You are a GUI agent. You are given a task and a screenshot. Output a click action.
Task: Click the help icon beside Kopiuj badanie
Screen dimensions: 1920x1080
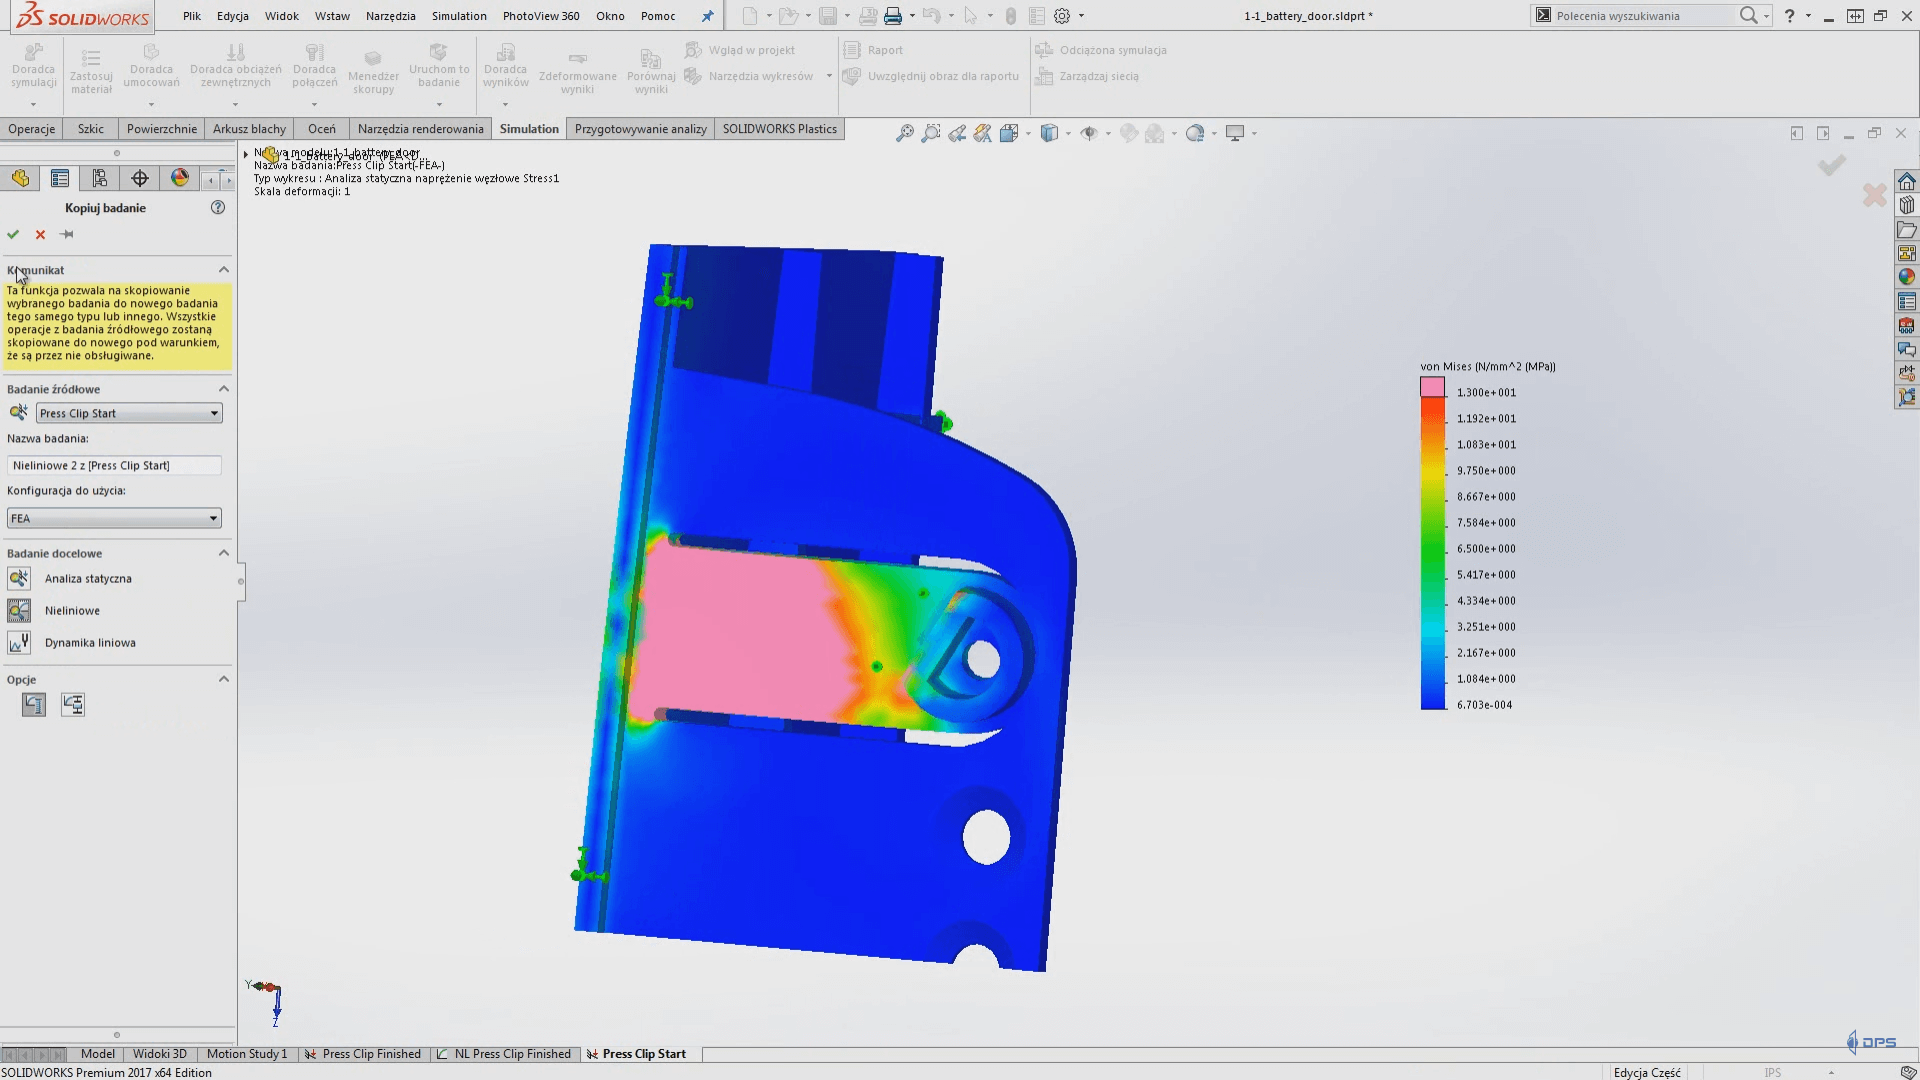click(x=218, y=207)
